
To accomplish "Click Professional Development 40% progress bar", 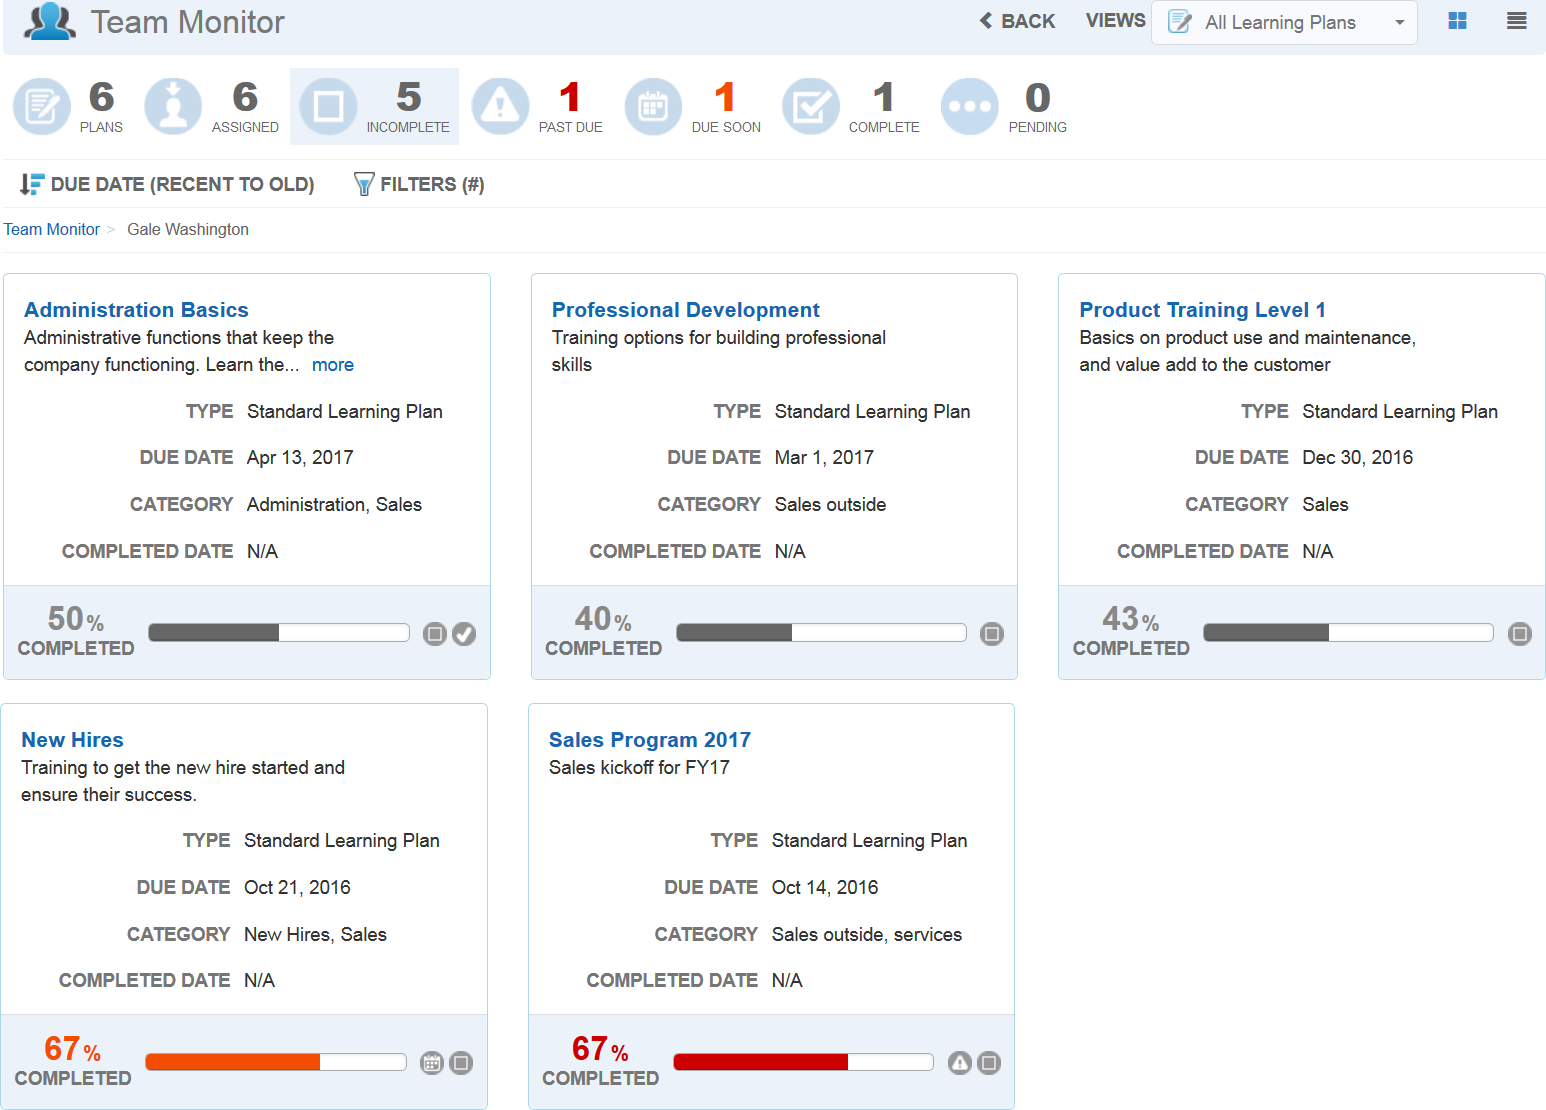I will 821,632.
